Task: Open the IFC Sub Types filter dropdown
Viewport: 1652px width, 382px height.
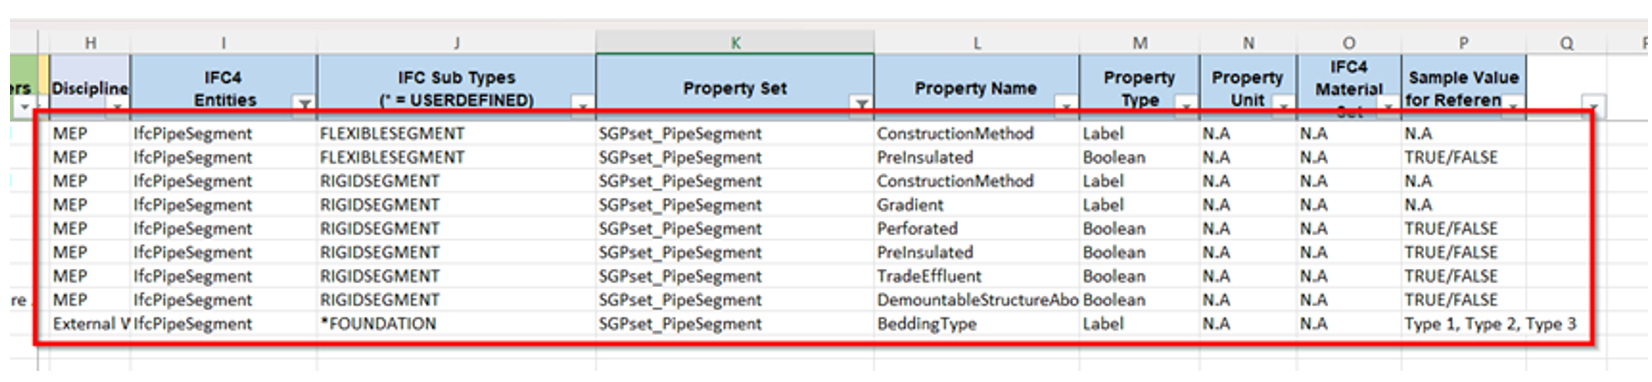Action: (x=583, y=103)
